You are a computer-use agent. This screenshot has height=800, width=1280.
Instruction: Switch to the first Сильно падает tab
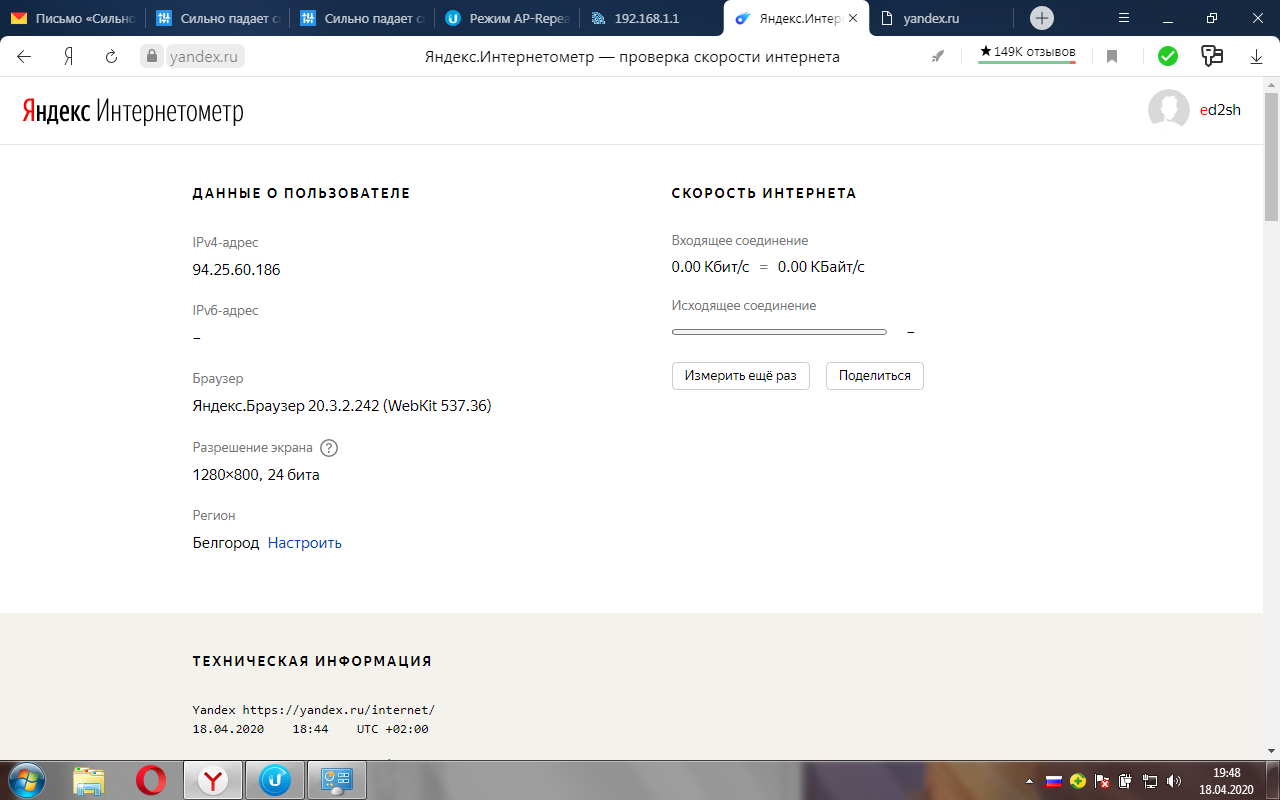point(217,18)
